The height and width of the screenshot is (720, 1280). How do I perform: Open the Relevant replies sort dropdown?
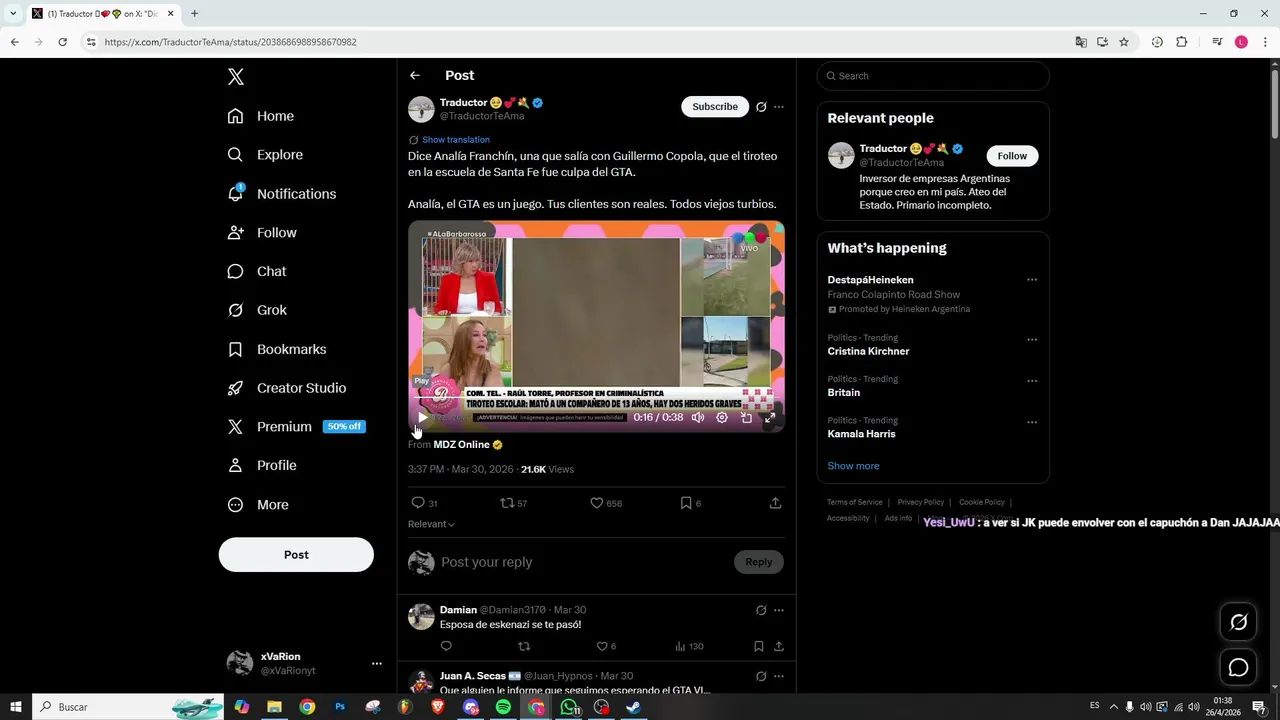click(x=431, y=524)
